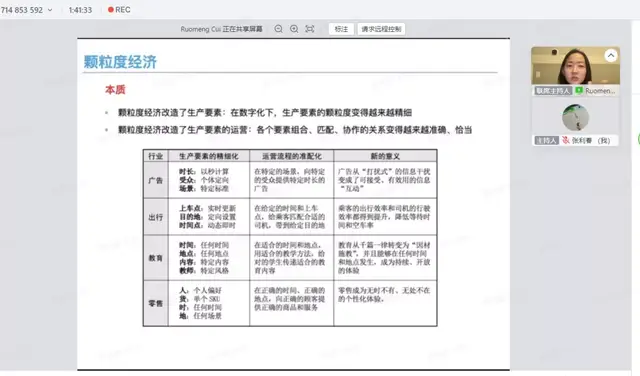The image size is (640, 376).
Task: Click the round avatar of 张利春
Action: click(x=576, y=118)
